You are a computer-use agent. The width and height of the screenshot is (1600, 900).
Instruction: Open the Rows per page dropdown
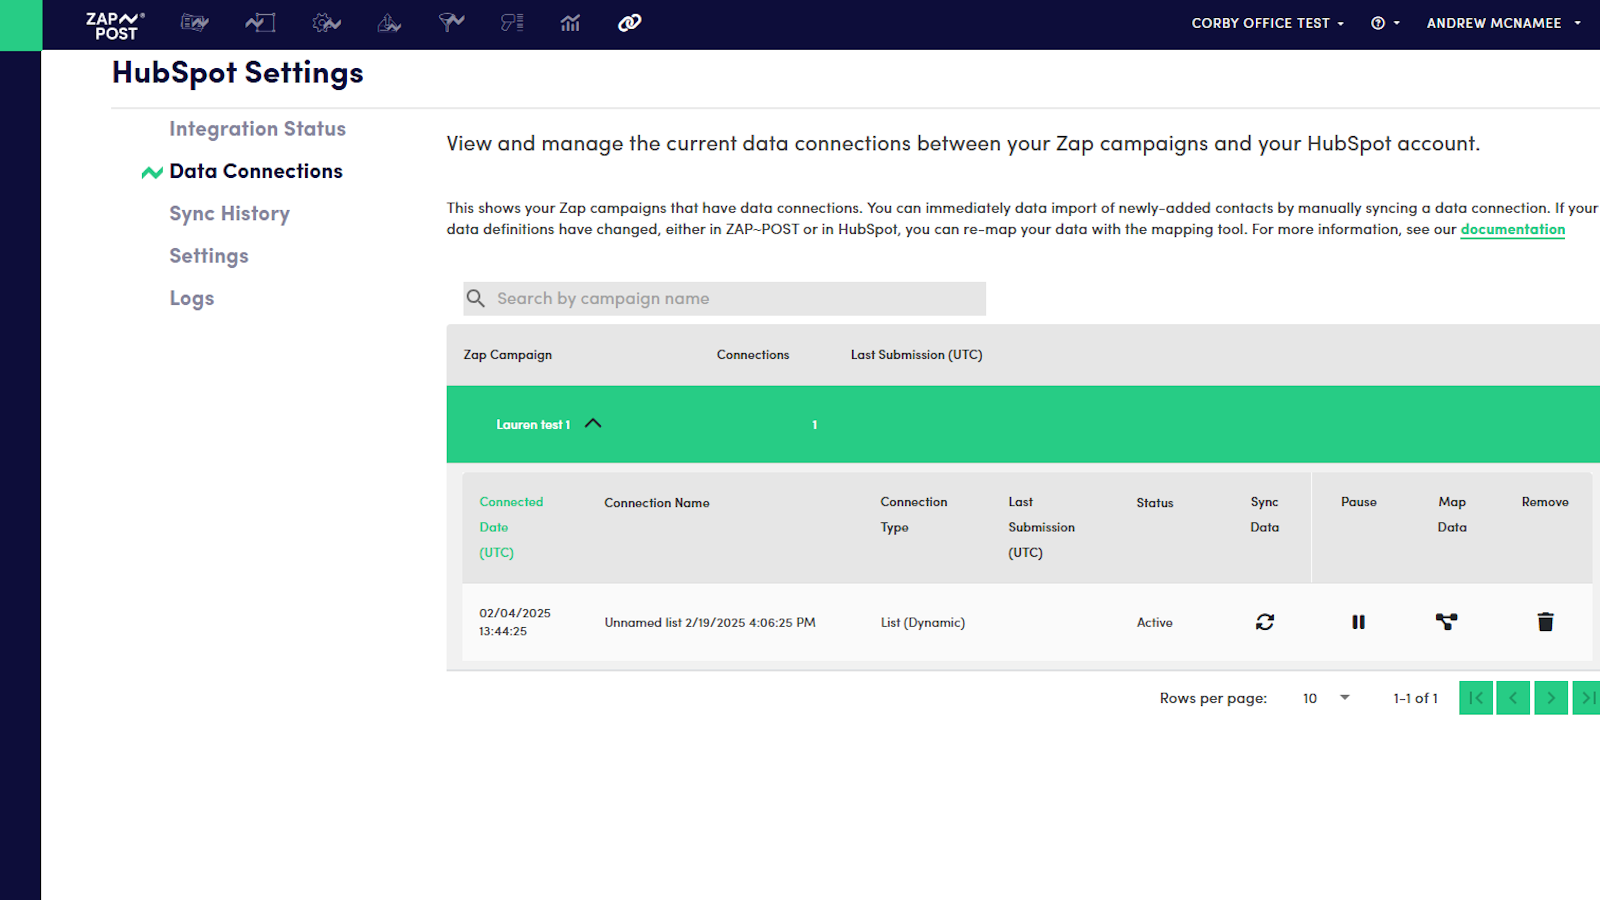point(1326,698)
